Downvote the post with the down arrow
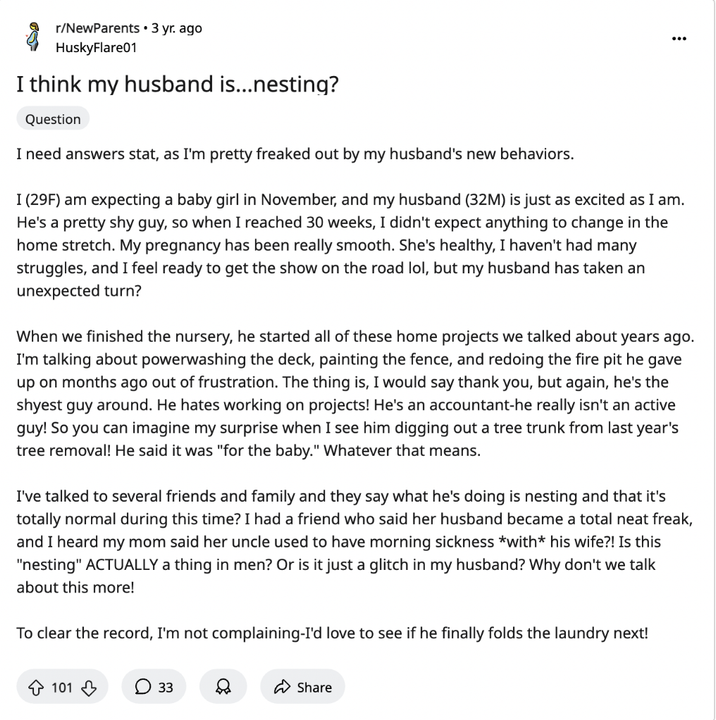This screenshot has width=716, height=720. tap(89, 687)
